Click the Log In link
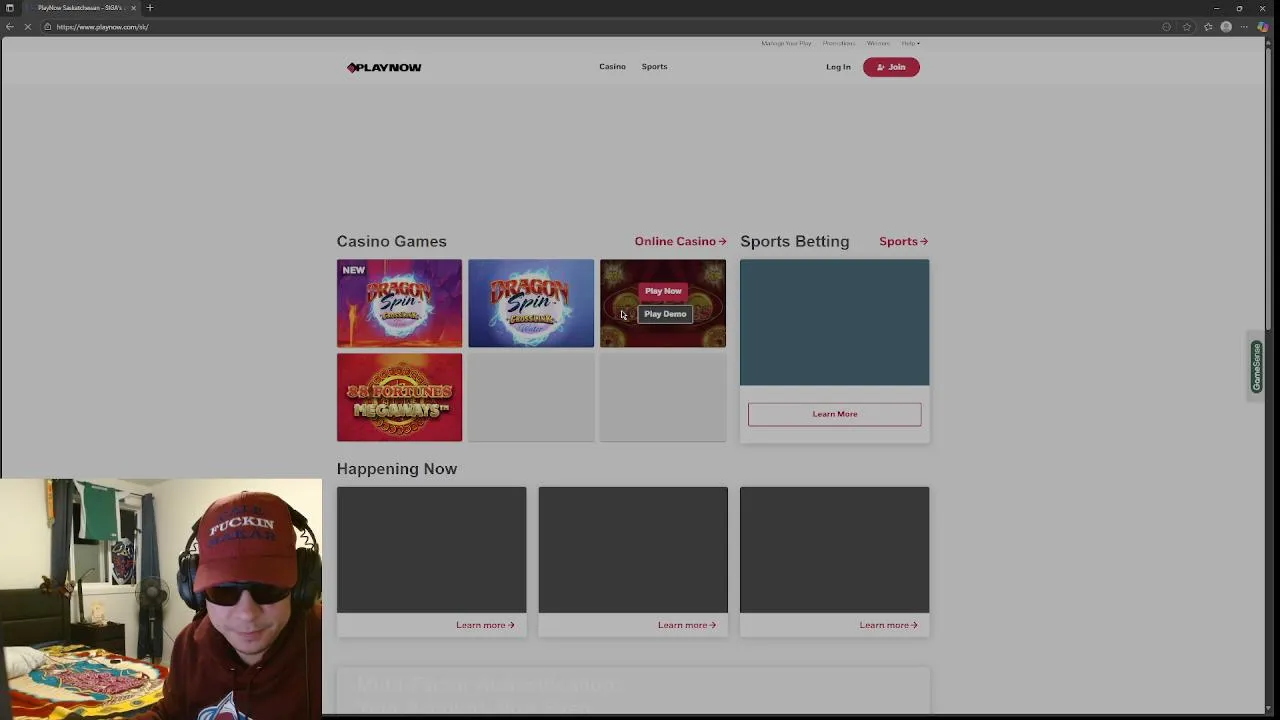Screen dimensions: 1280x720 838,67
